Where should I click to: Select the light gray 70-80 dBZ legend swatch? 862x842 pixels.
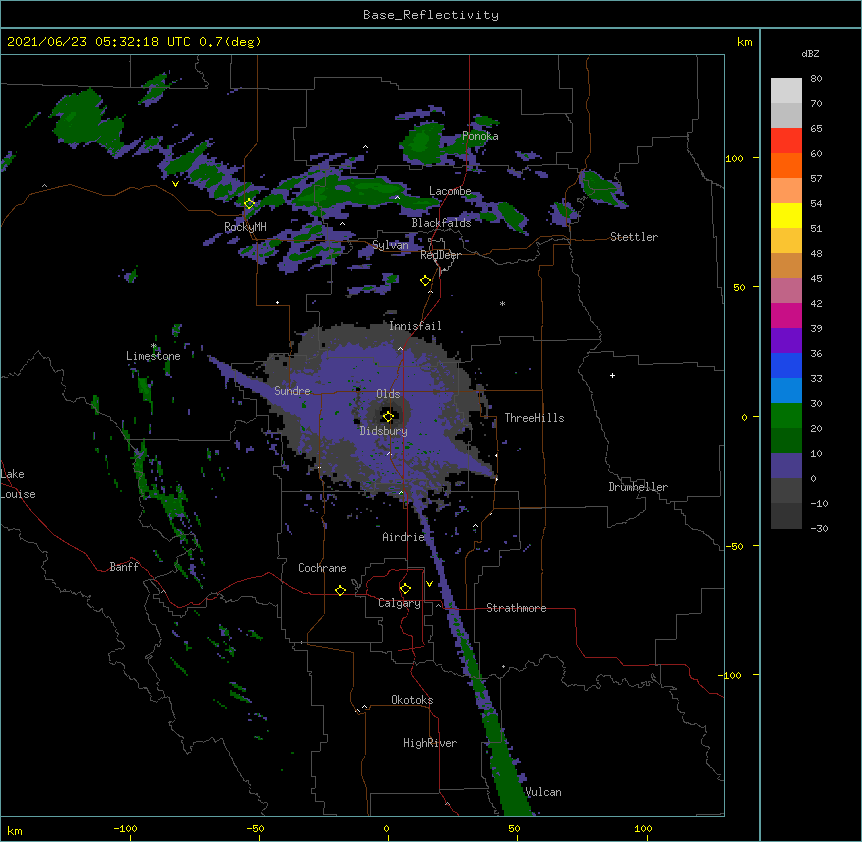786,91
